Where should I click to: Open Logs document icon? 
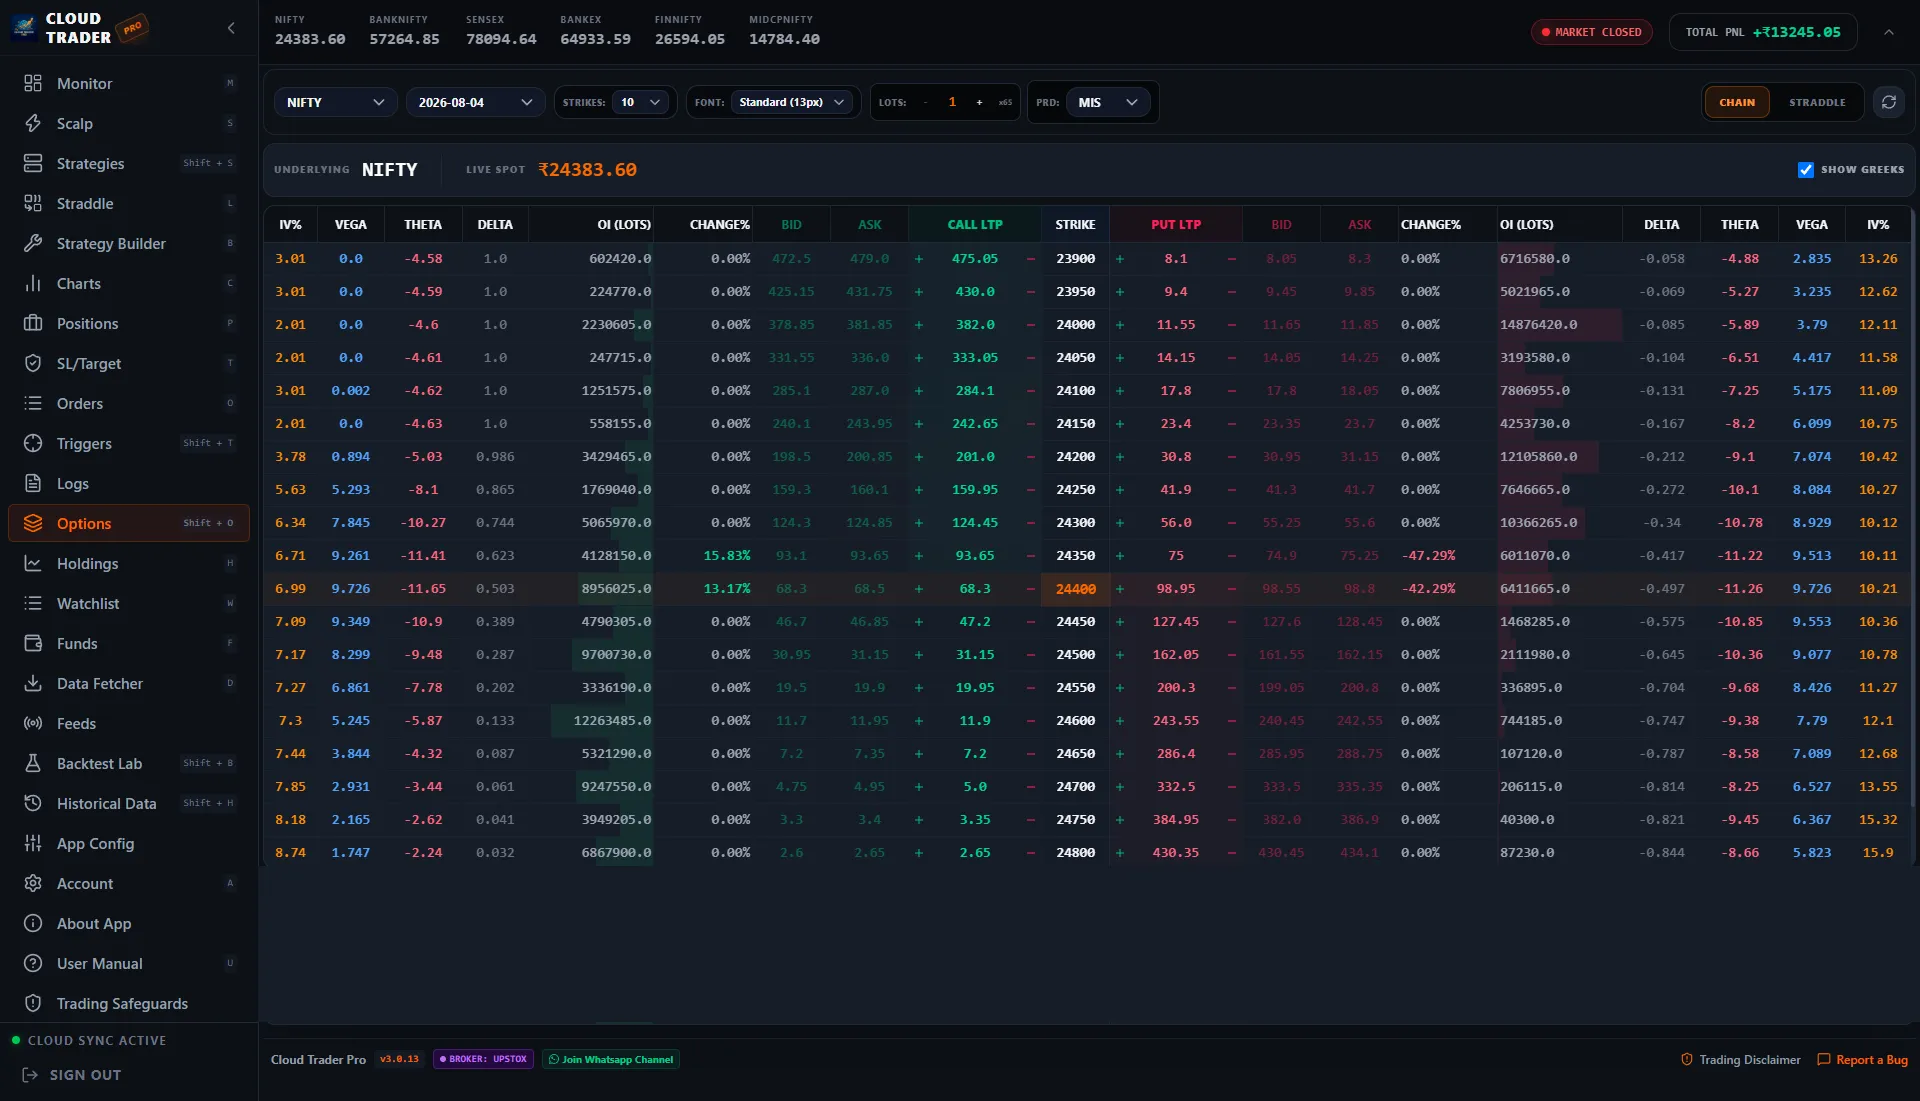[33, 483]
